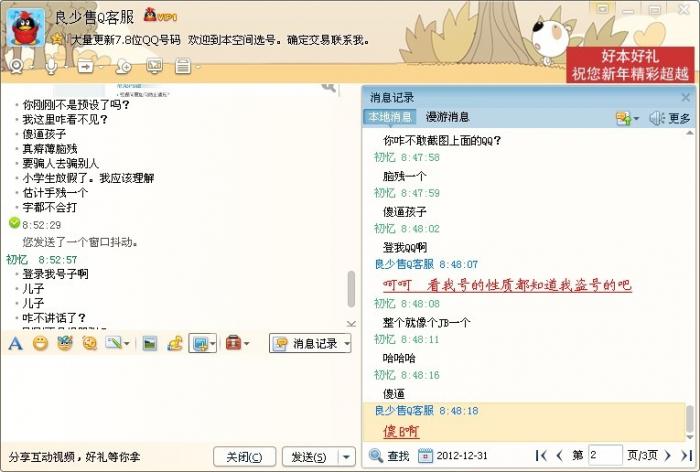Send a window shake nudge

(x=90, y=343)
